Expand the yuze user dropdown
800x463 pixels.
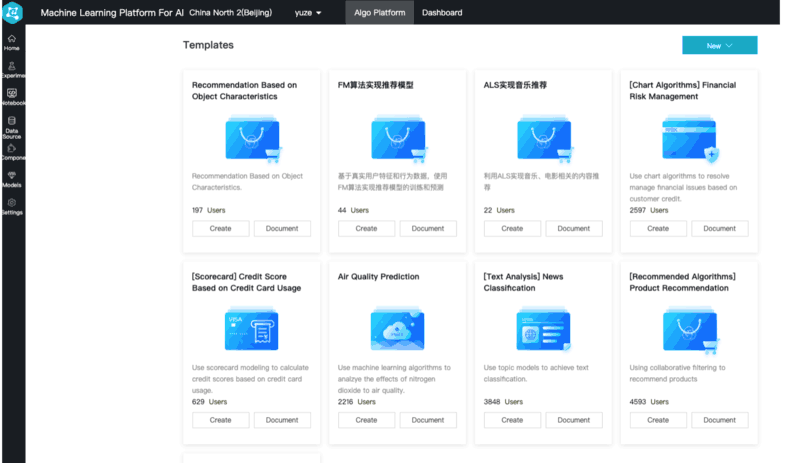(x=307, y=13)
